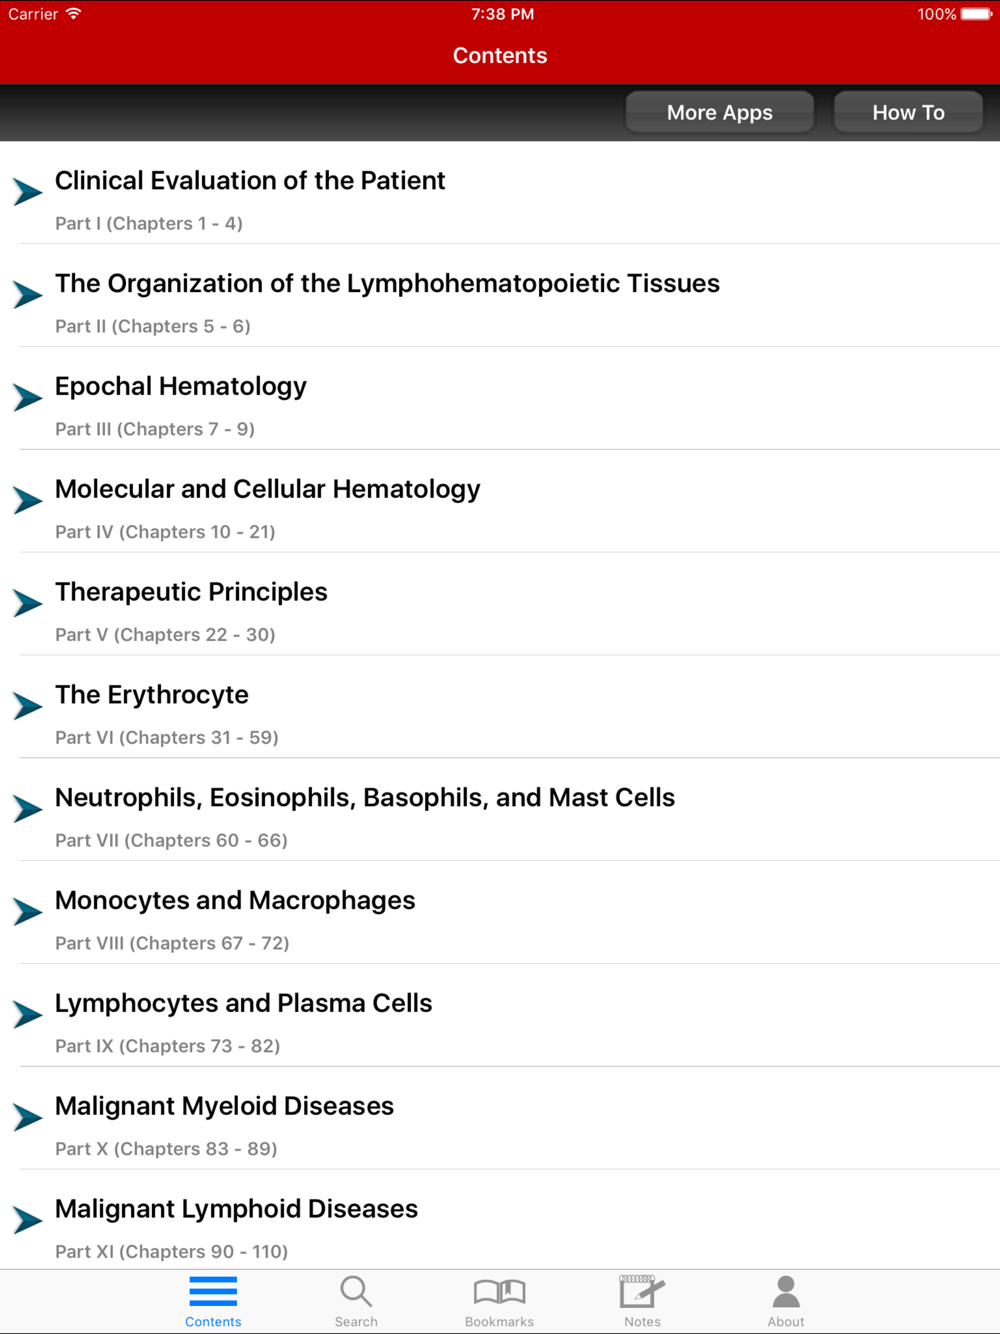Tap arrow icon beside Therapeutic Principles
This screenshot has width=1000, height=1334.
28,604
